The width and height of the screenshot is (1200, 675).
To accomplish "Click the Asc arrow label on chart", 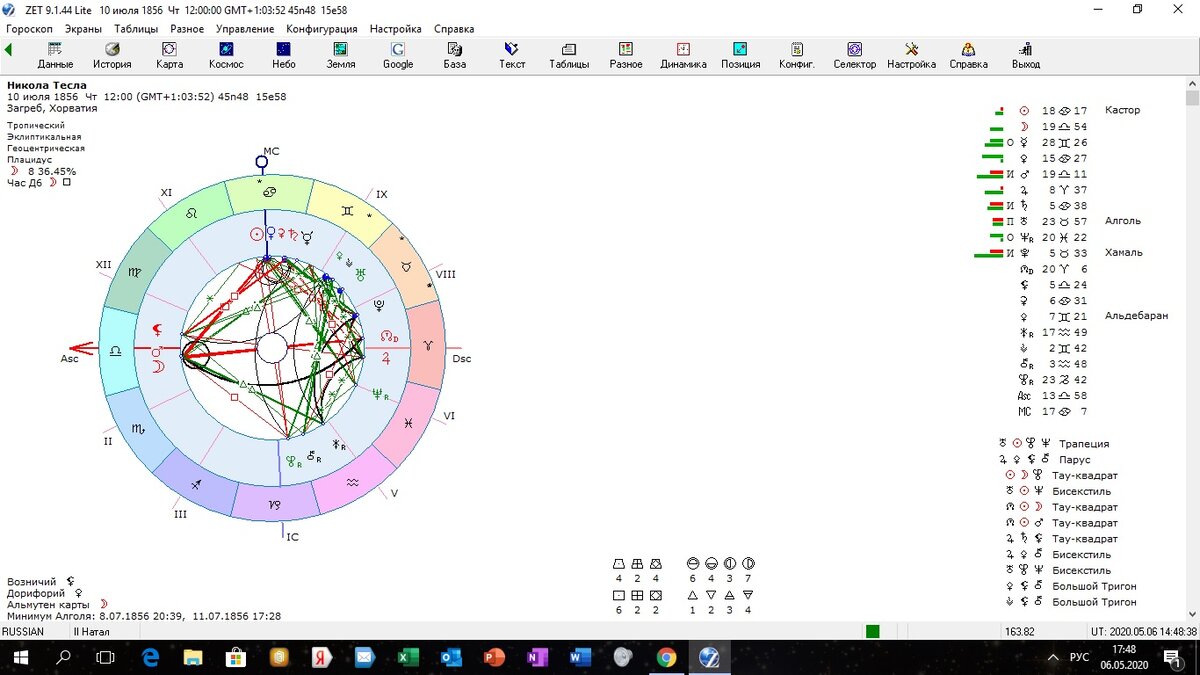I will (69, 358).
